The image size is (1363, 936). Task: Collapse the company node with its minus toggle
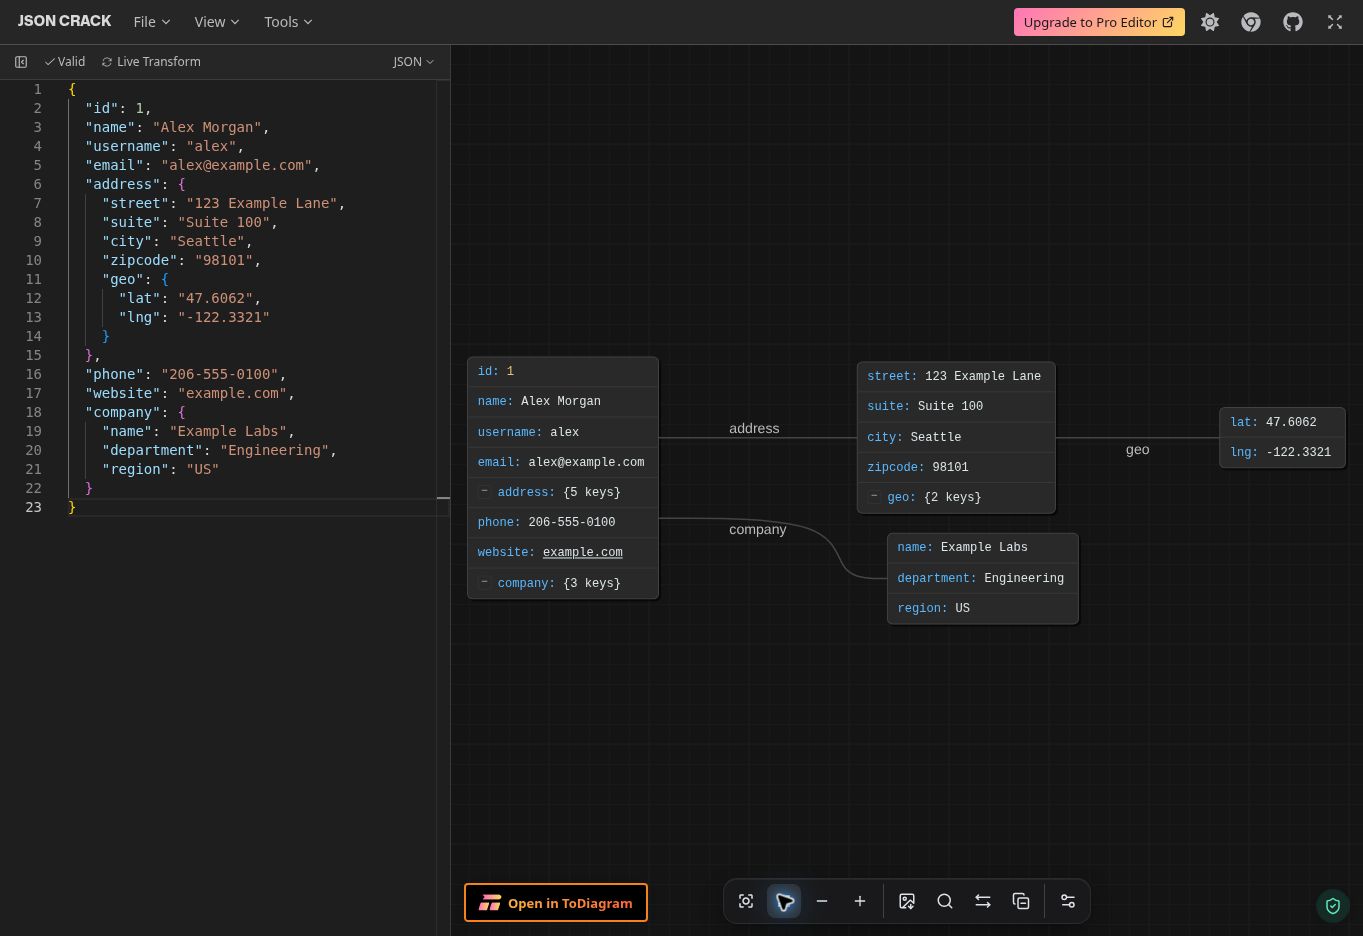click(485, 582)
